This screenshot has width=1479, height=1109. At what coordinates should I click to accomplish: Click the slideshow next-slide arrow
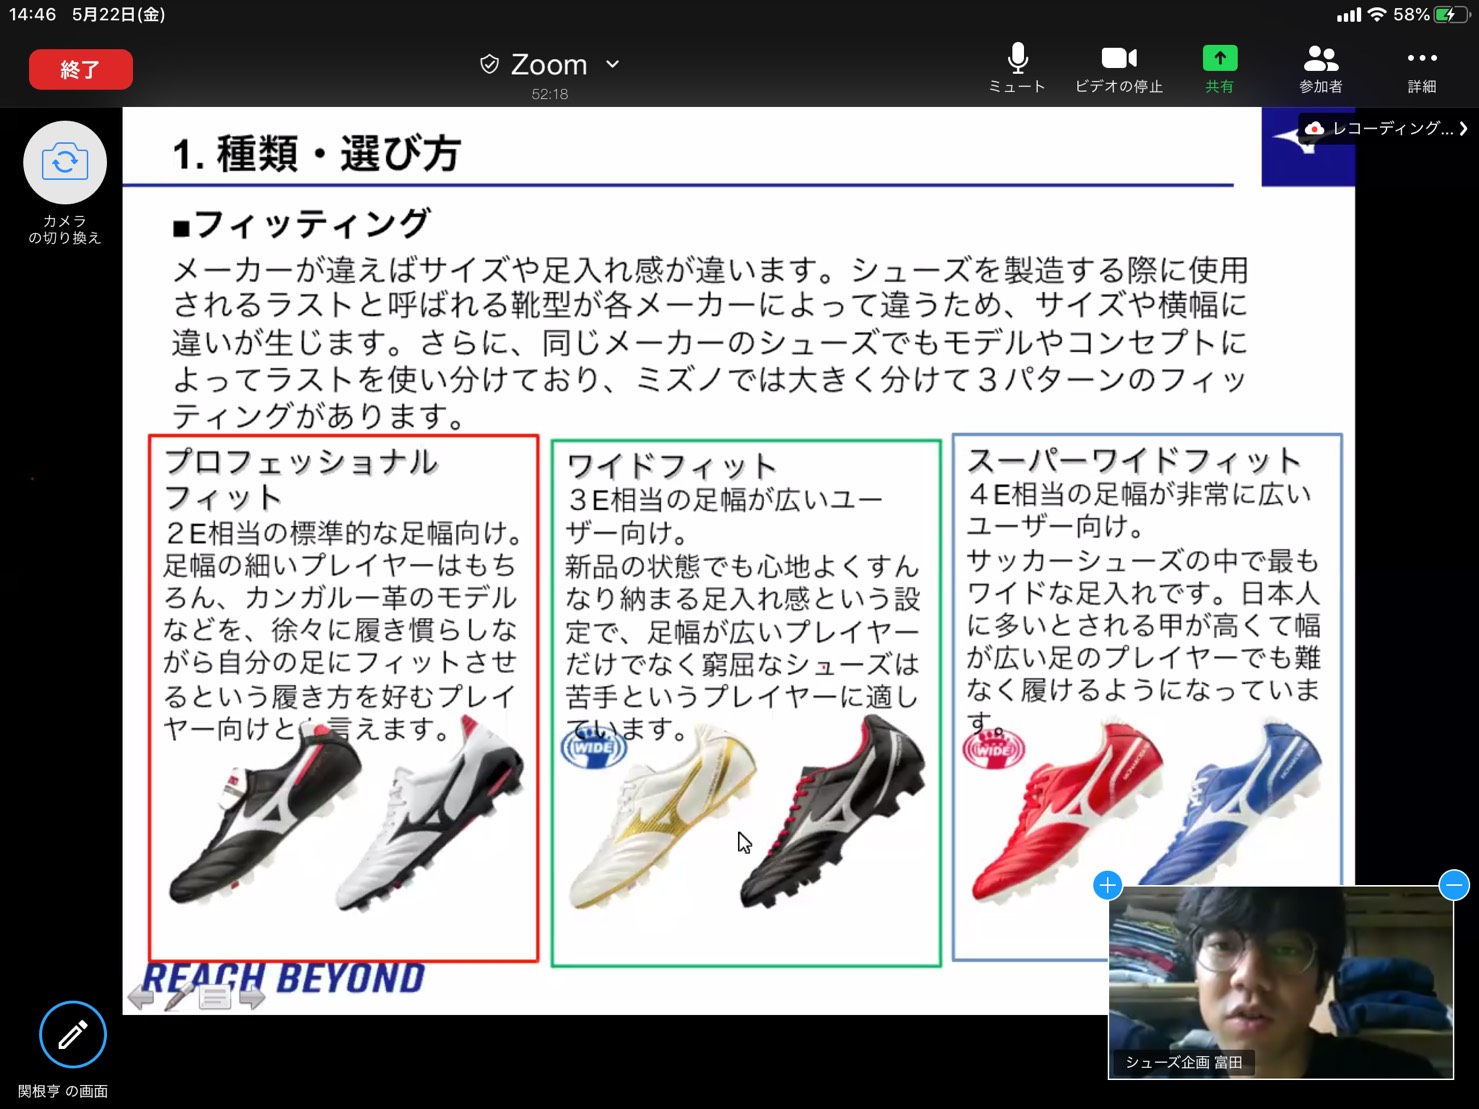(x=252, y=997)
